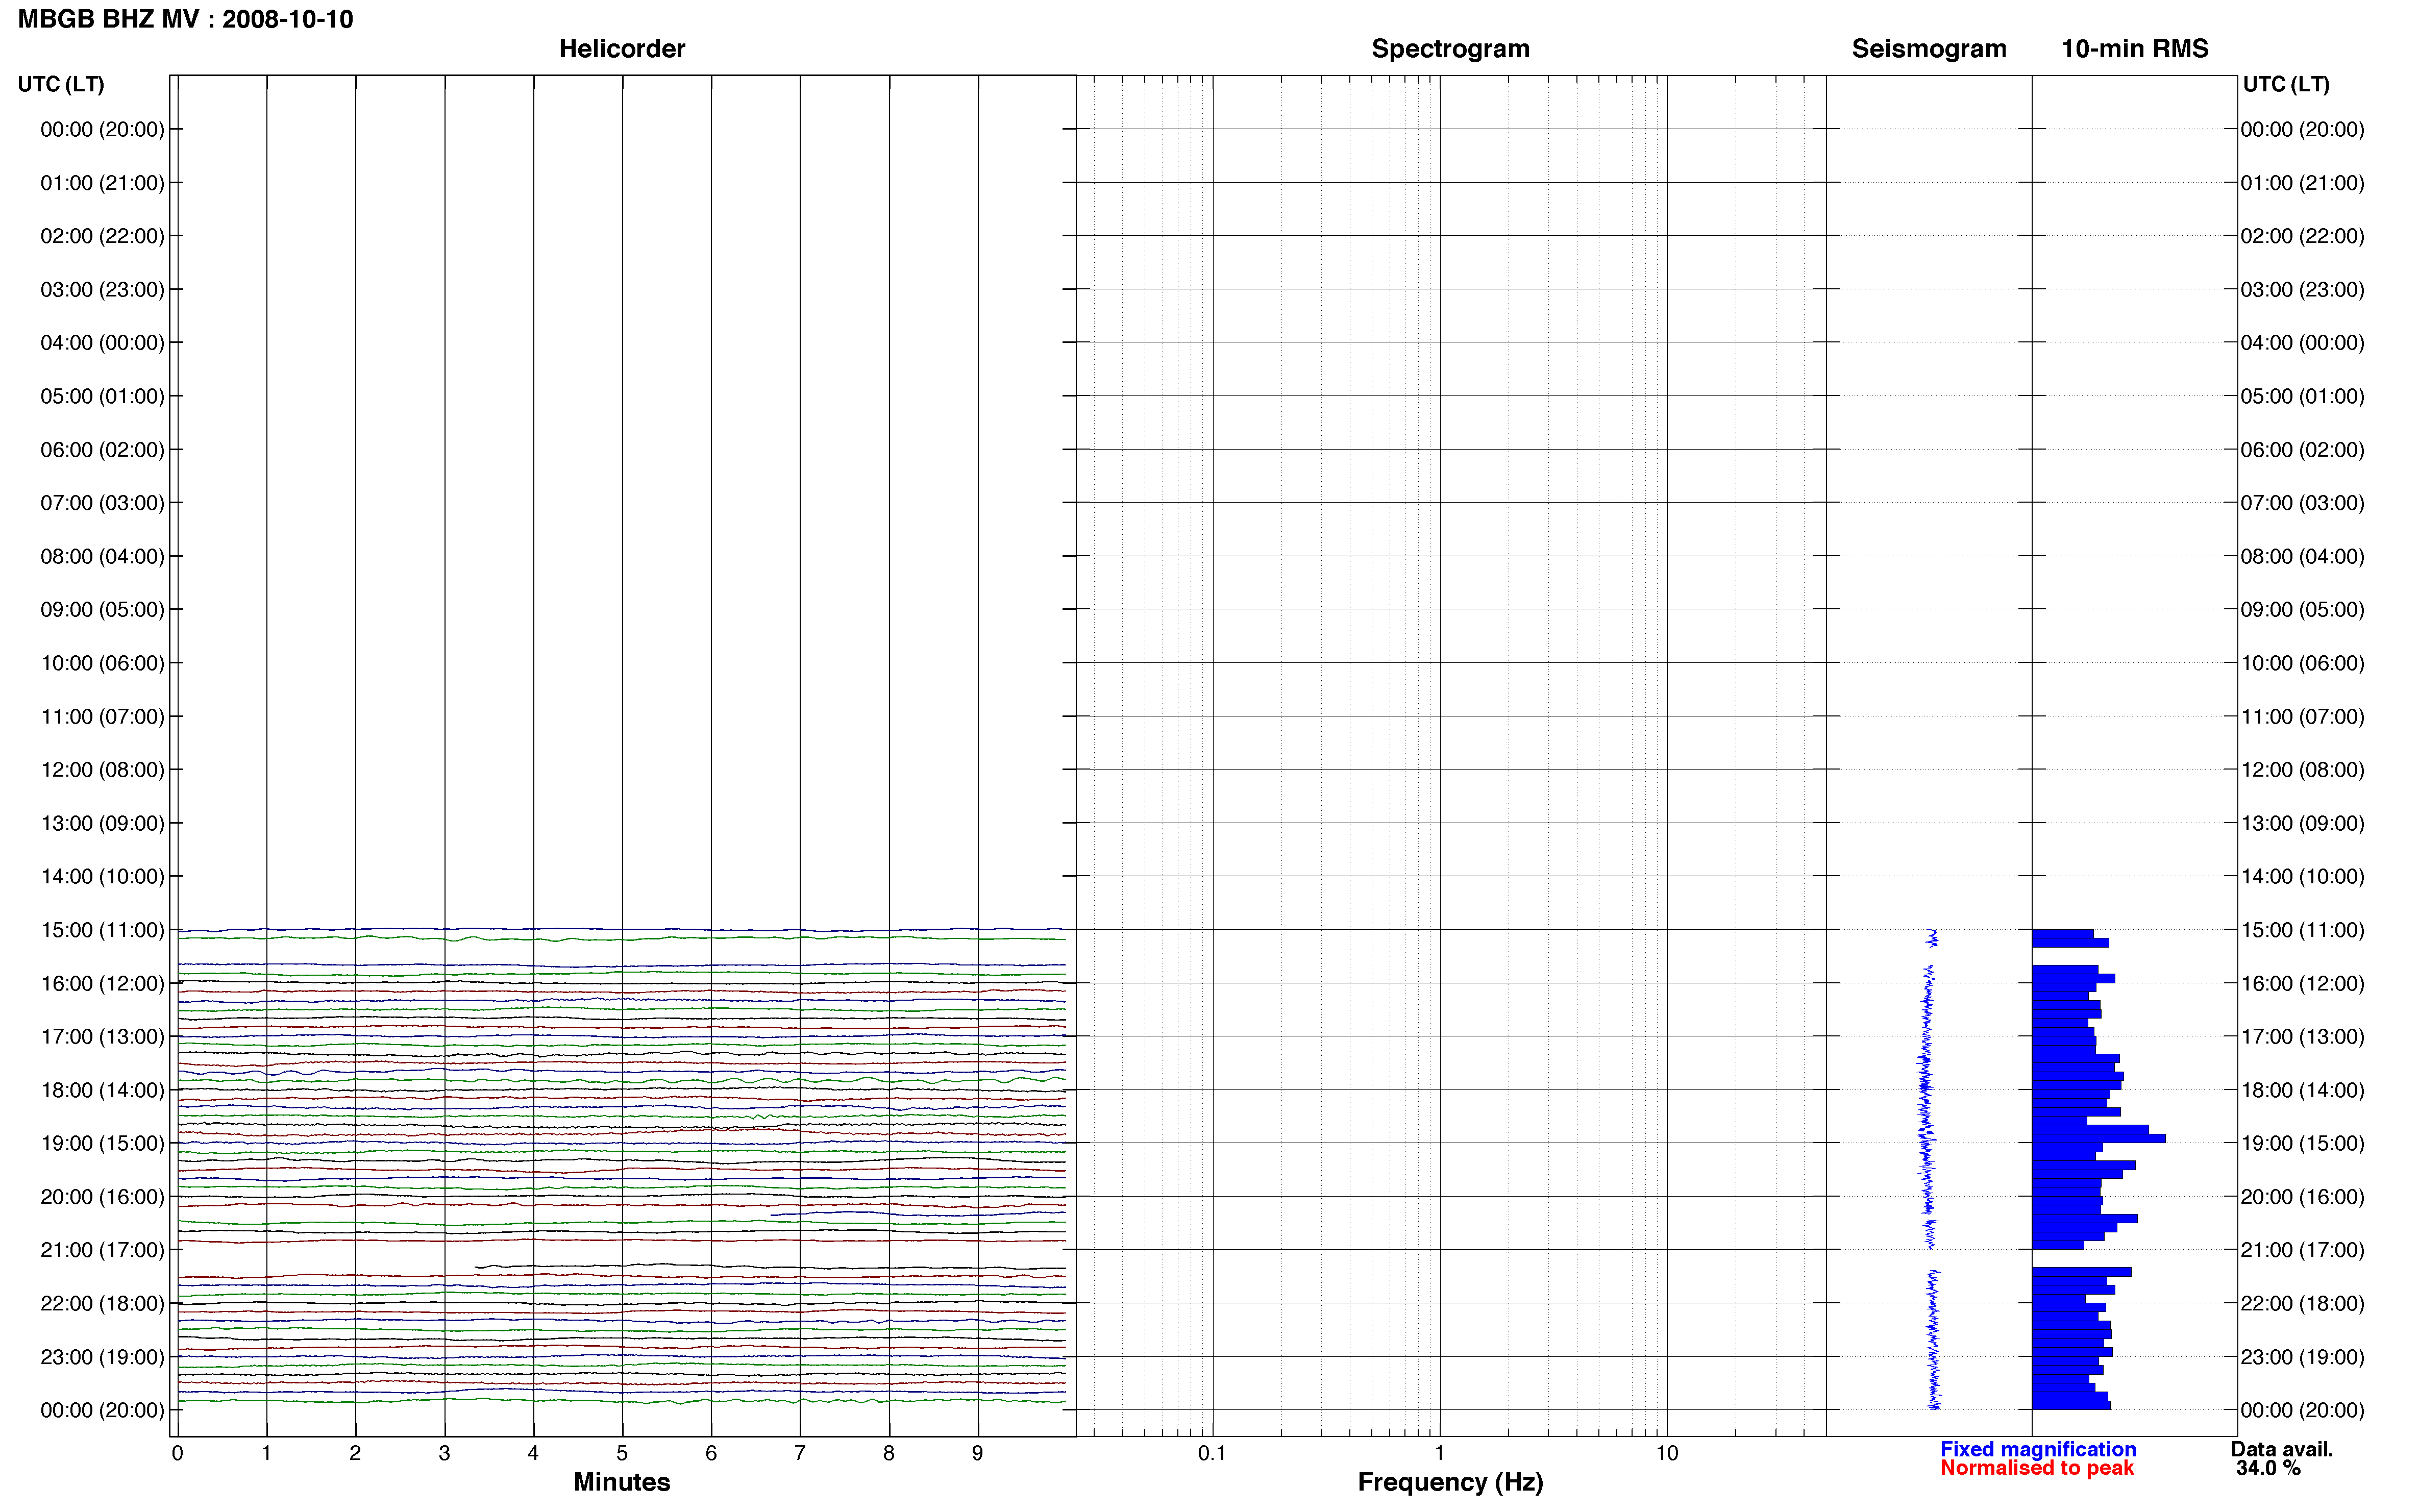The width and height of the screenshot is (2419, 1512).
Task: Click the 10 tick on the frequency axis
Action: [1666, 1453]
